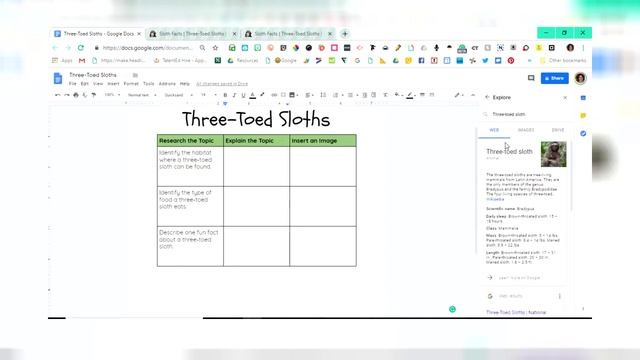640x360 pixels.
Task: Open the font family dropdown
Action: click(178, 95)
